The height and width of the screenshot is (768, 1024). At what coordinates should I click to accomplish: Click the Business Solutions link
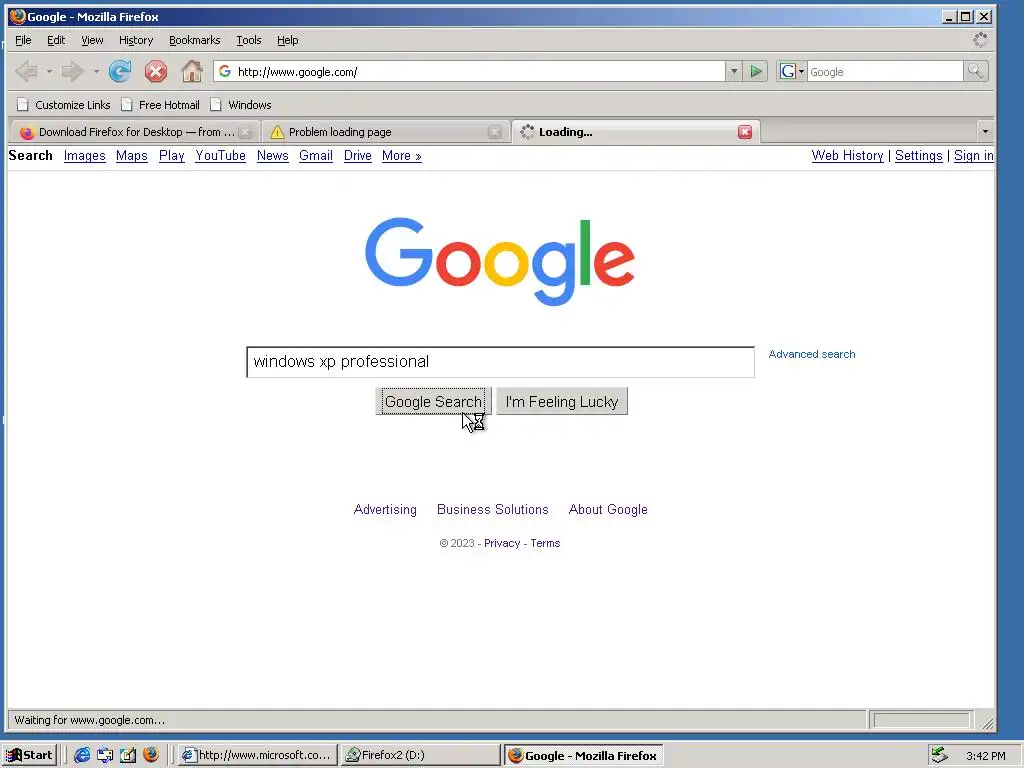pyautogui.click(x=492, y=509)
